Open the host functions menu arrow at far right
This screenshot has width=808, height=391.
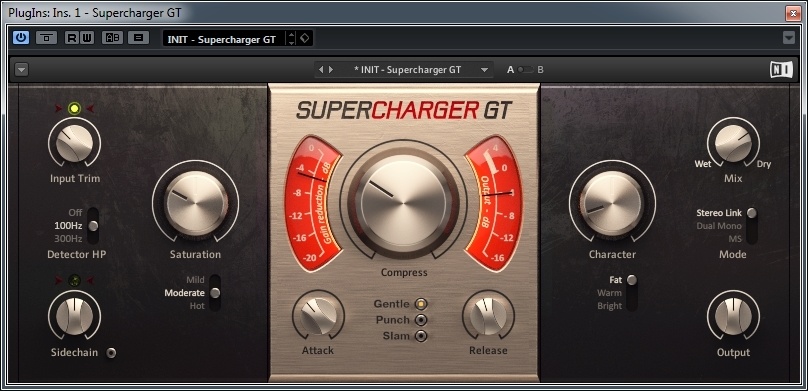[788, 38]
